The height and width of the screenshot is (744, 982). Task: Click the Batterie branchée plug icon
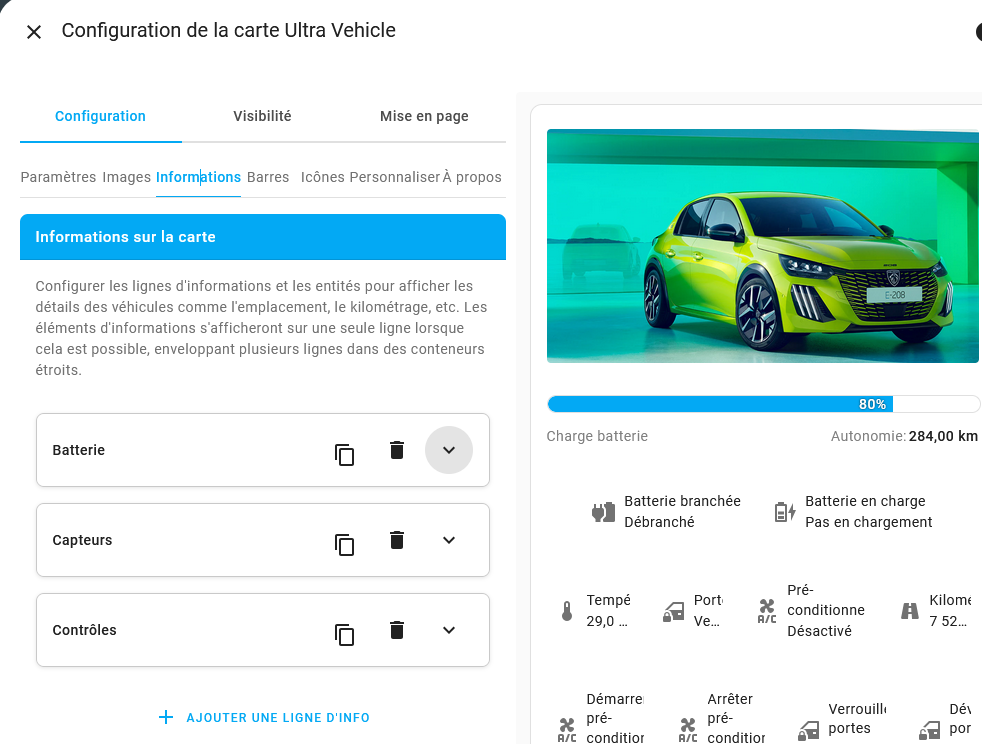[x=604, y=512]
